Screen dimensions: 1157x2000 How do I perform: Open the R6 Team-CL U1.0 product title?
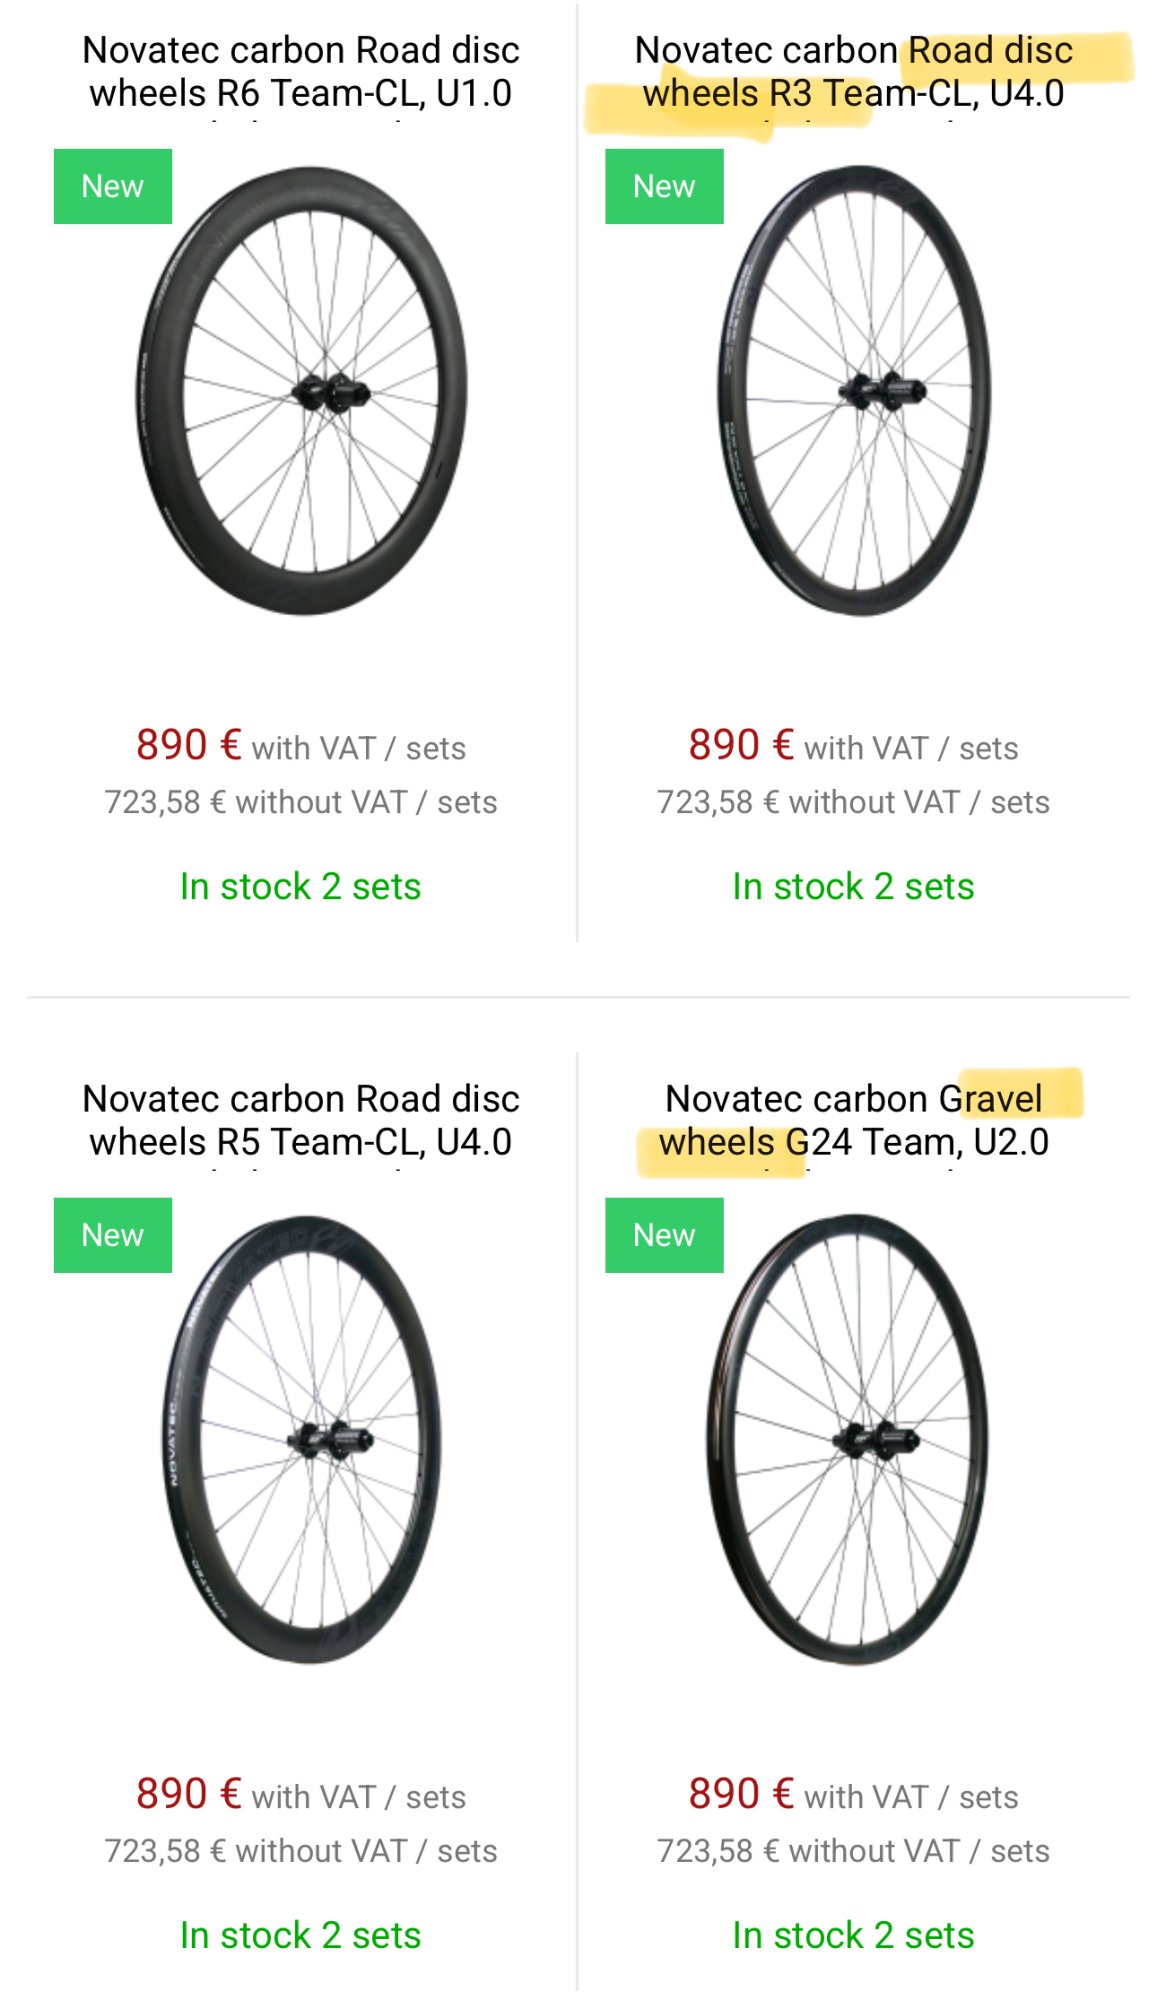tap(300, 72)
